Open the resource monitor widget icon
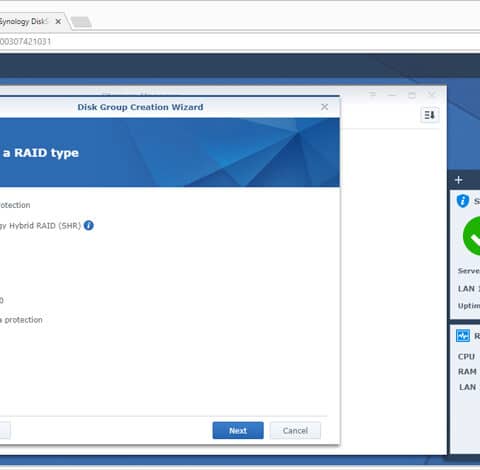 click(463, 336)
